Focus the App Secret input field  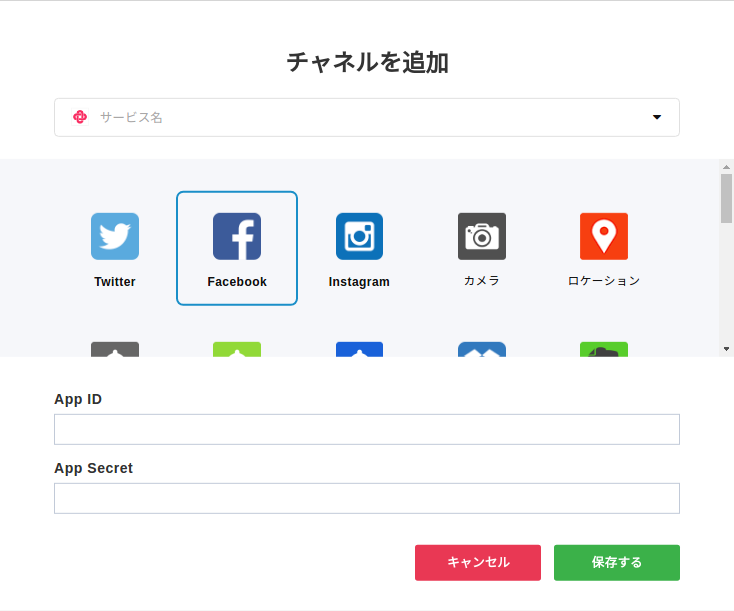tap(367, 498)
